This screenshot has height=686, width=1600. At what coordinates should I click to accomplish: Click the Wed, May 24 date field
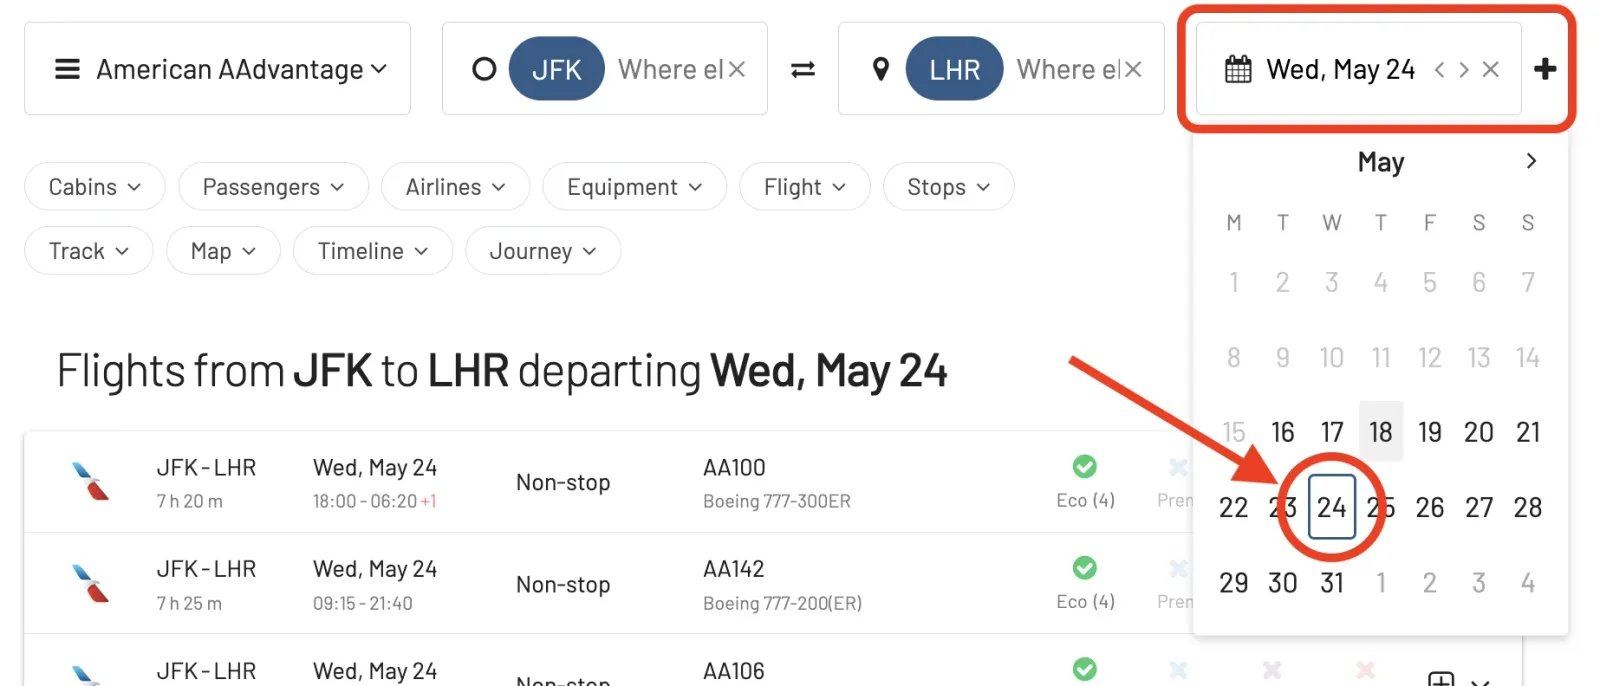(1359, 69)
